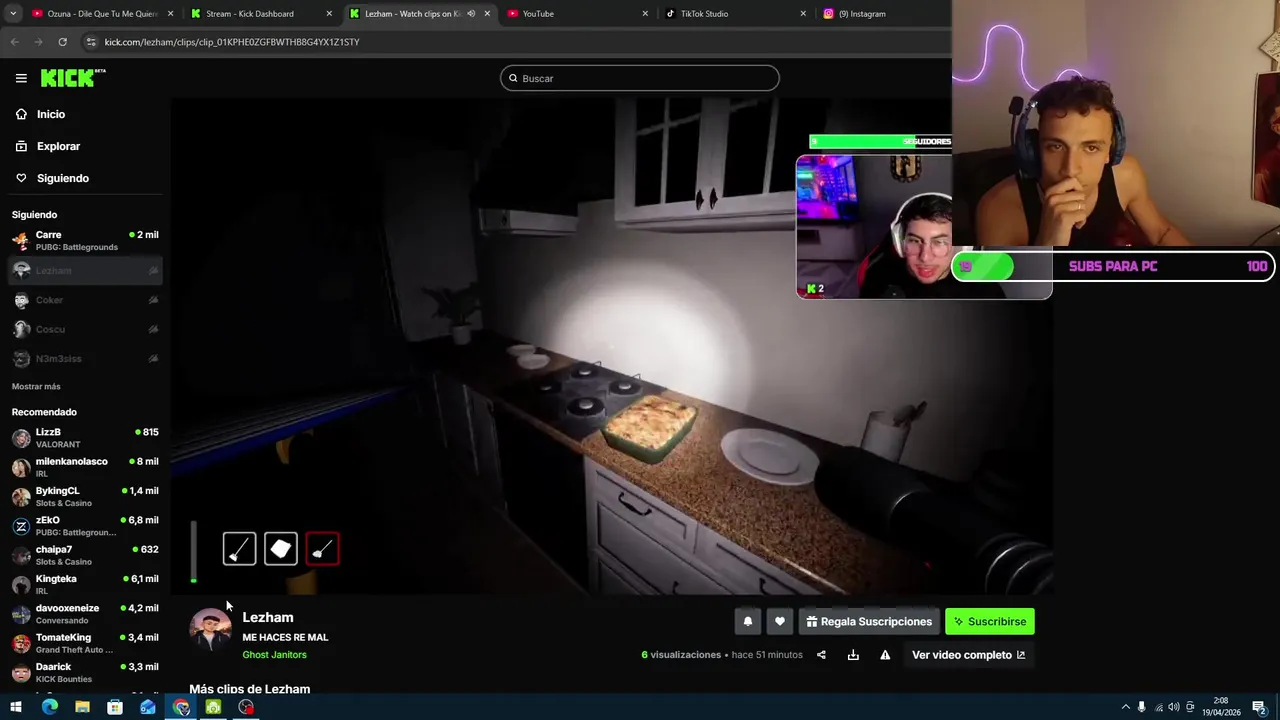This screenshot has height=720, width=1280.
Task: Click the clip video player
Action: click(611, 346)
